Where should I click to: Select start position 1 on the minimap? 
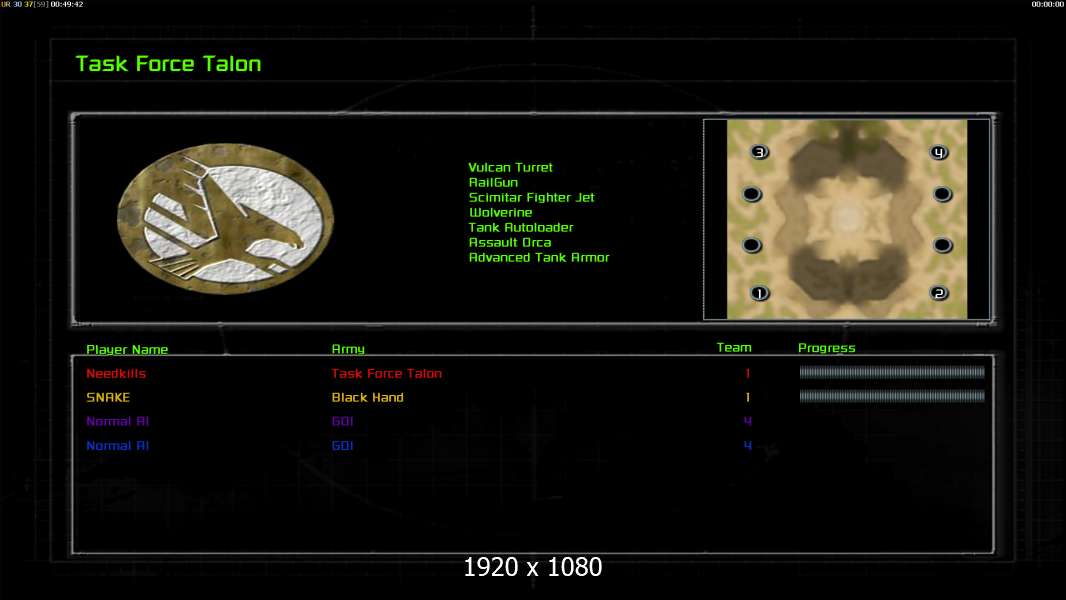click(759, 294)
